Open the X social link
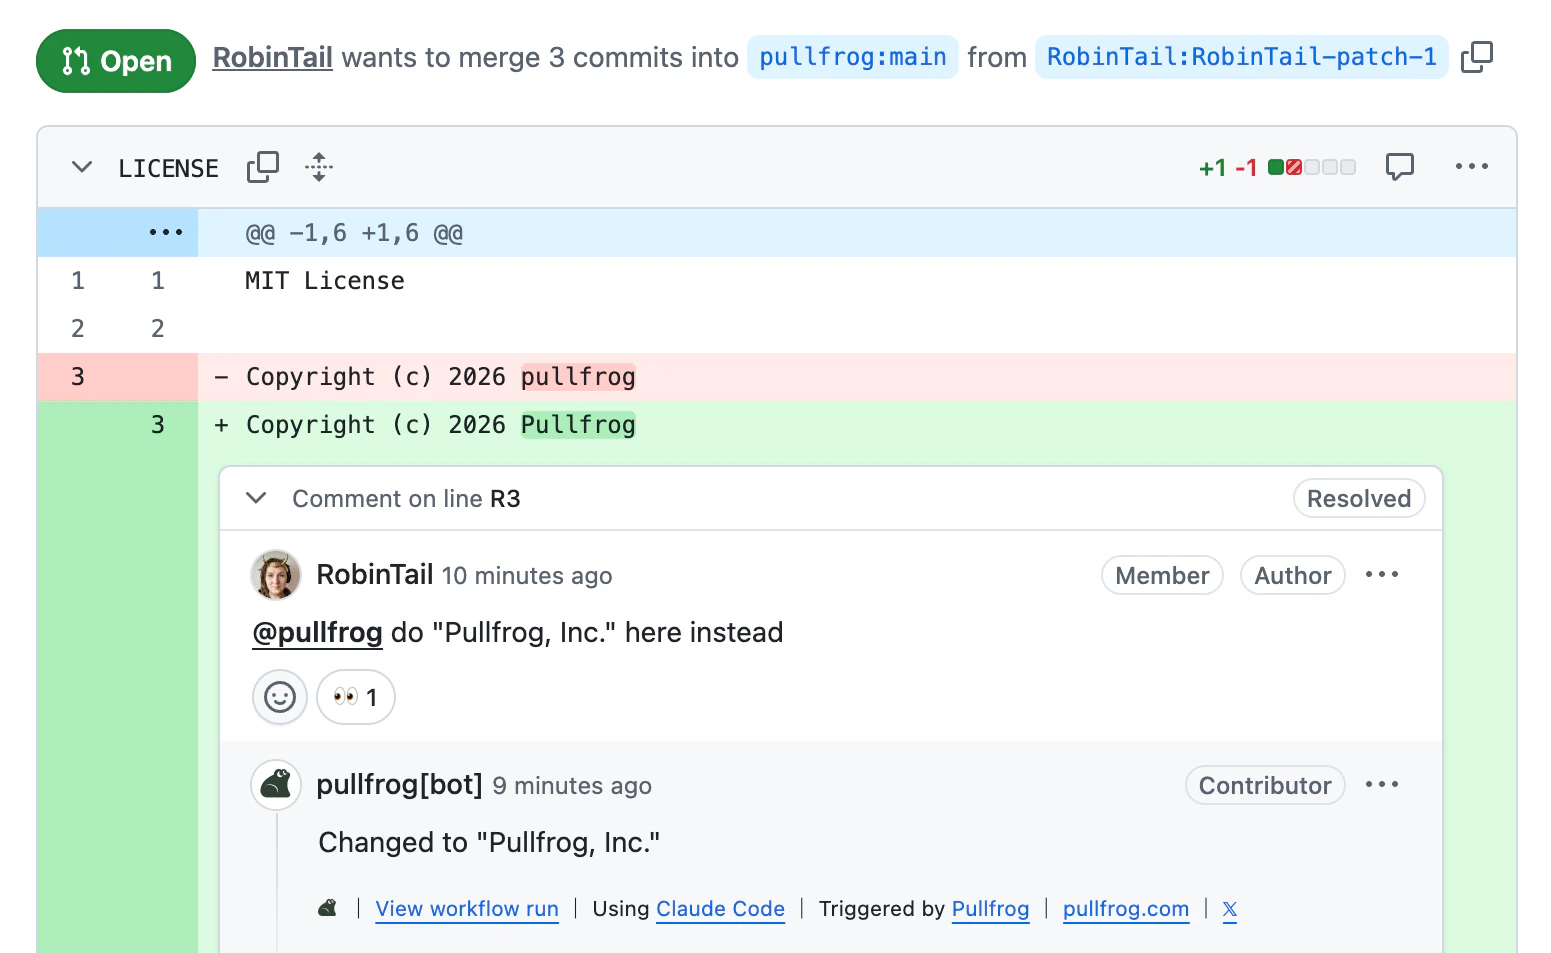1551x953 pixels. (1230, 909)
